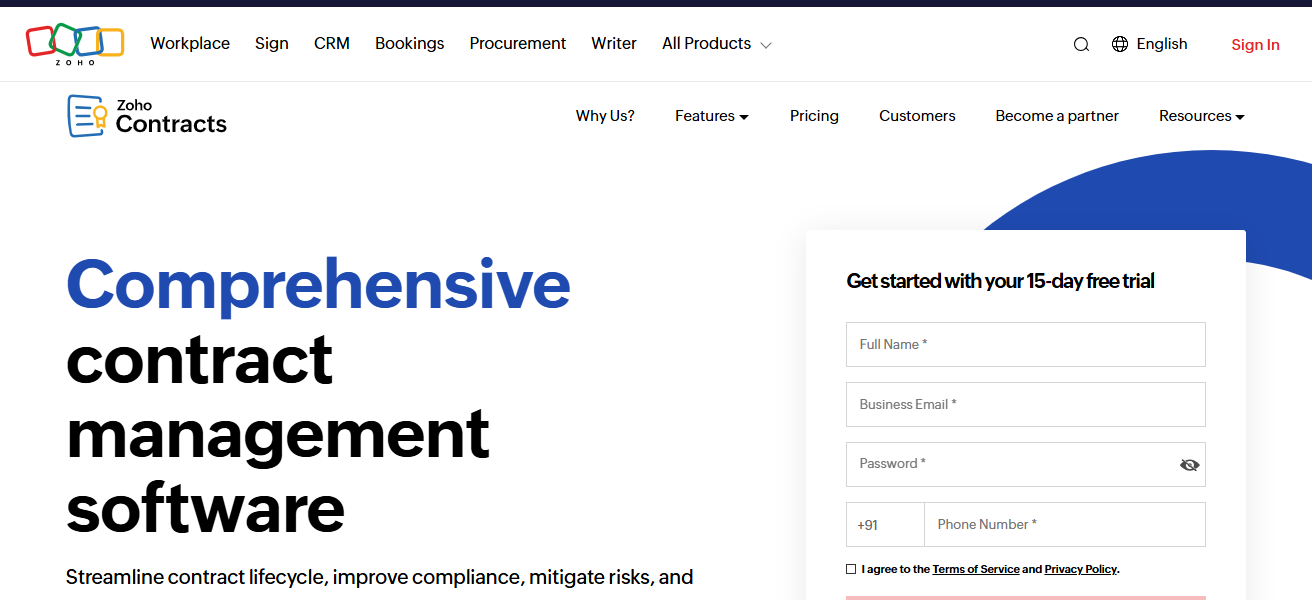The width and height of the screenshot is (1312, 600).
Task: Focus the Password field
Action: click(x=1026, y=464)
